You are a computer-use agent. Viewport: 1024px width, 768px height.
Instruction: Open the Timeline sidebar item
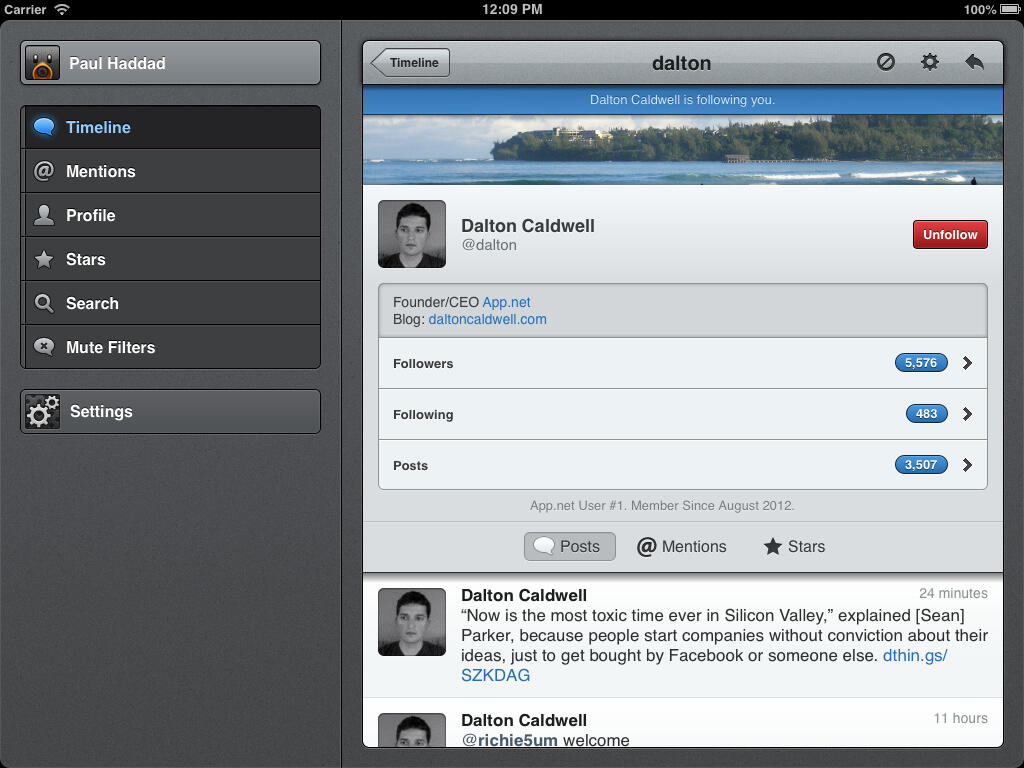point(170,127)
